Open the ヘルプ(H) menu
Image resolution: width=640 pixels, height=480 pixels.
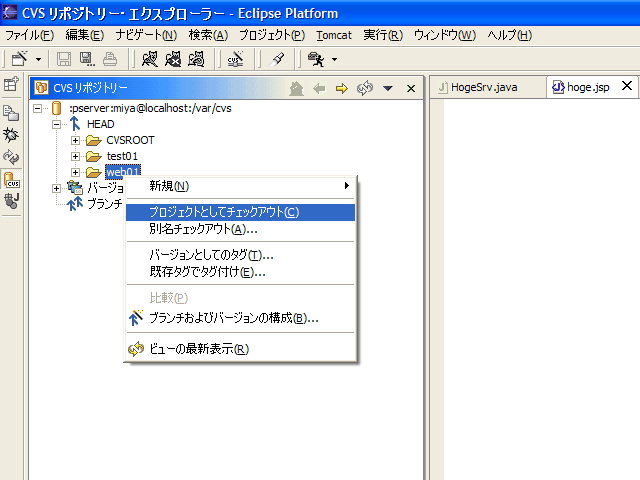509,36
